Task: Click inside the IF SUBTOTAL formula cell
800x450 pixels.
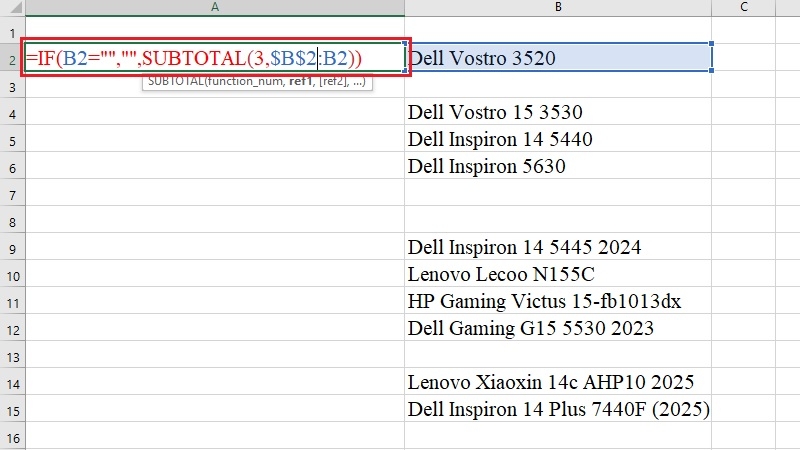Action: pos(215,57)
